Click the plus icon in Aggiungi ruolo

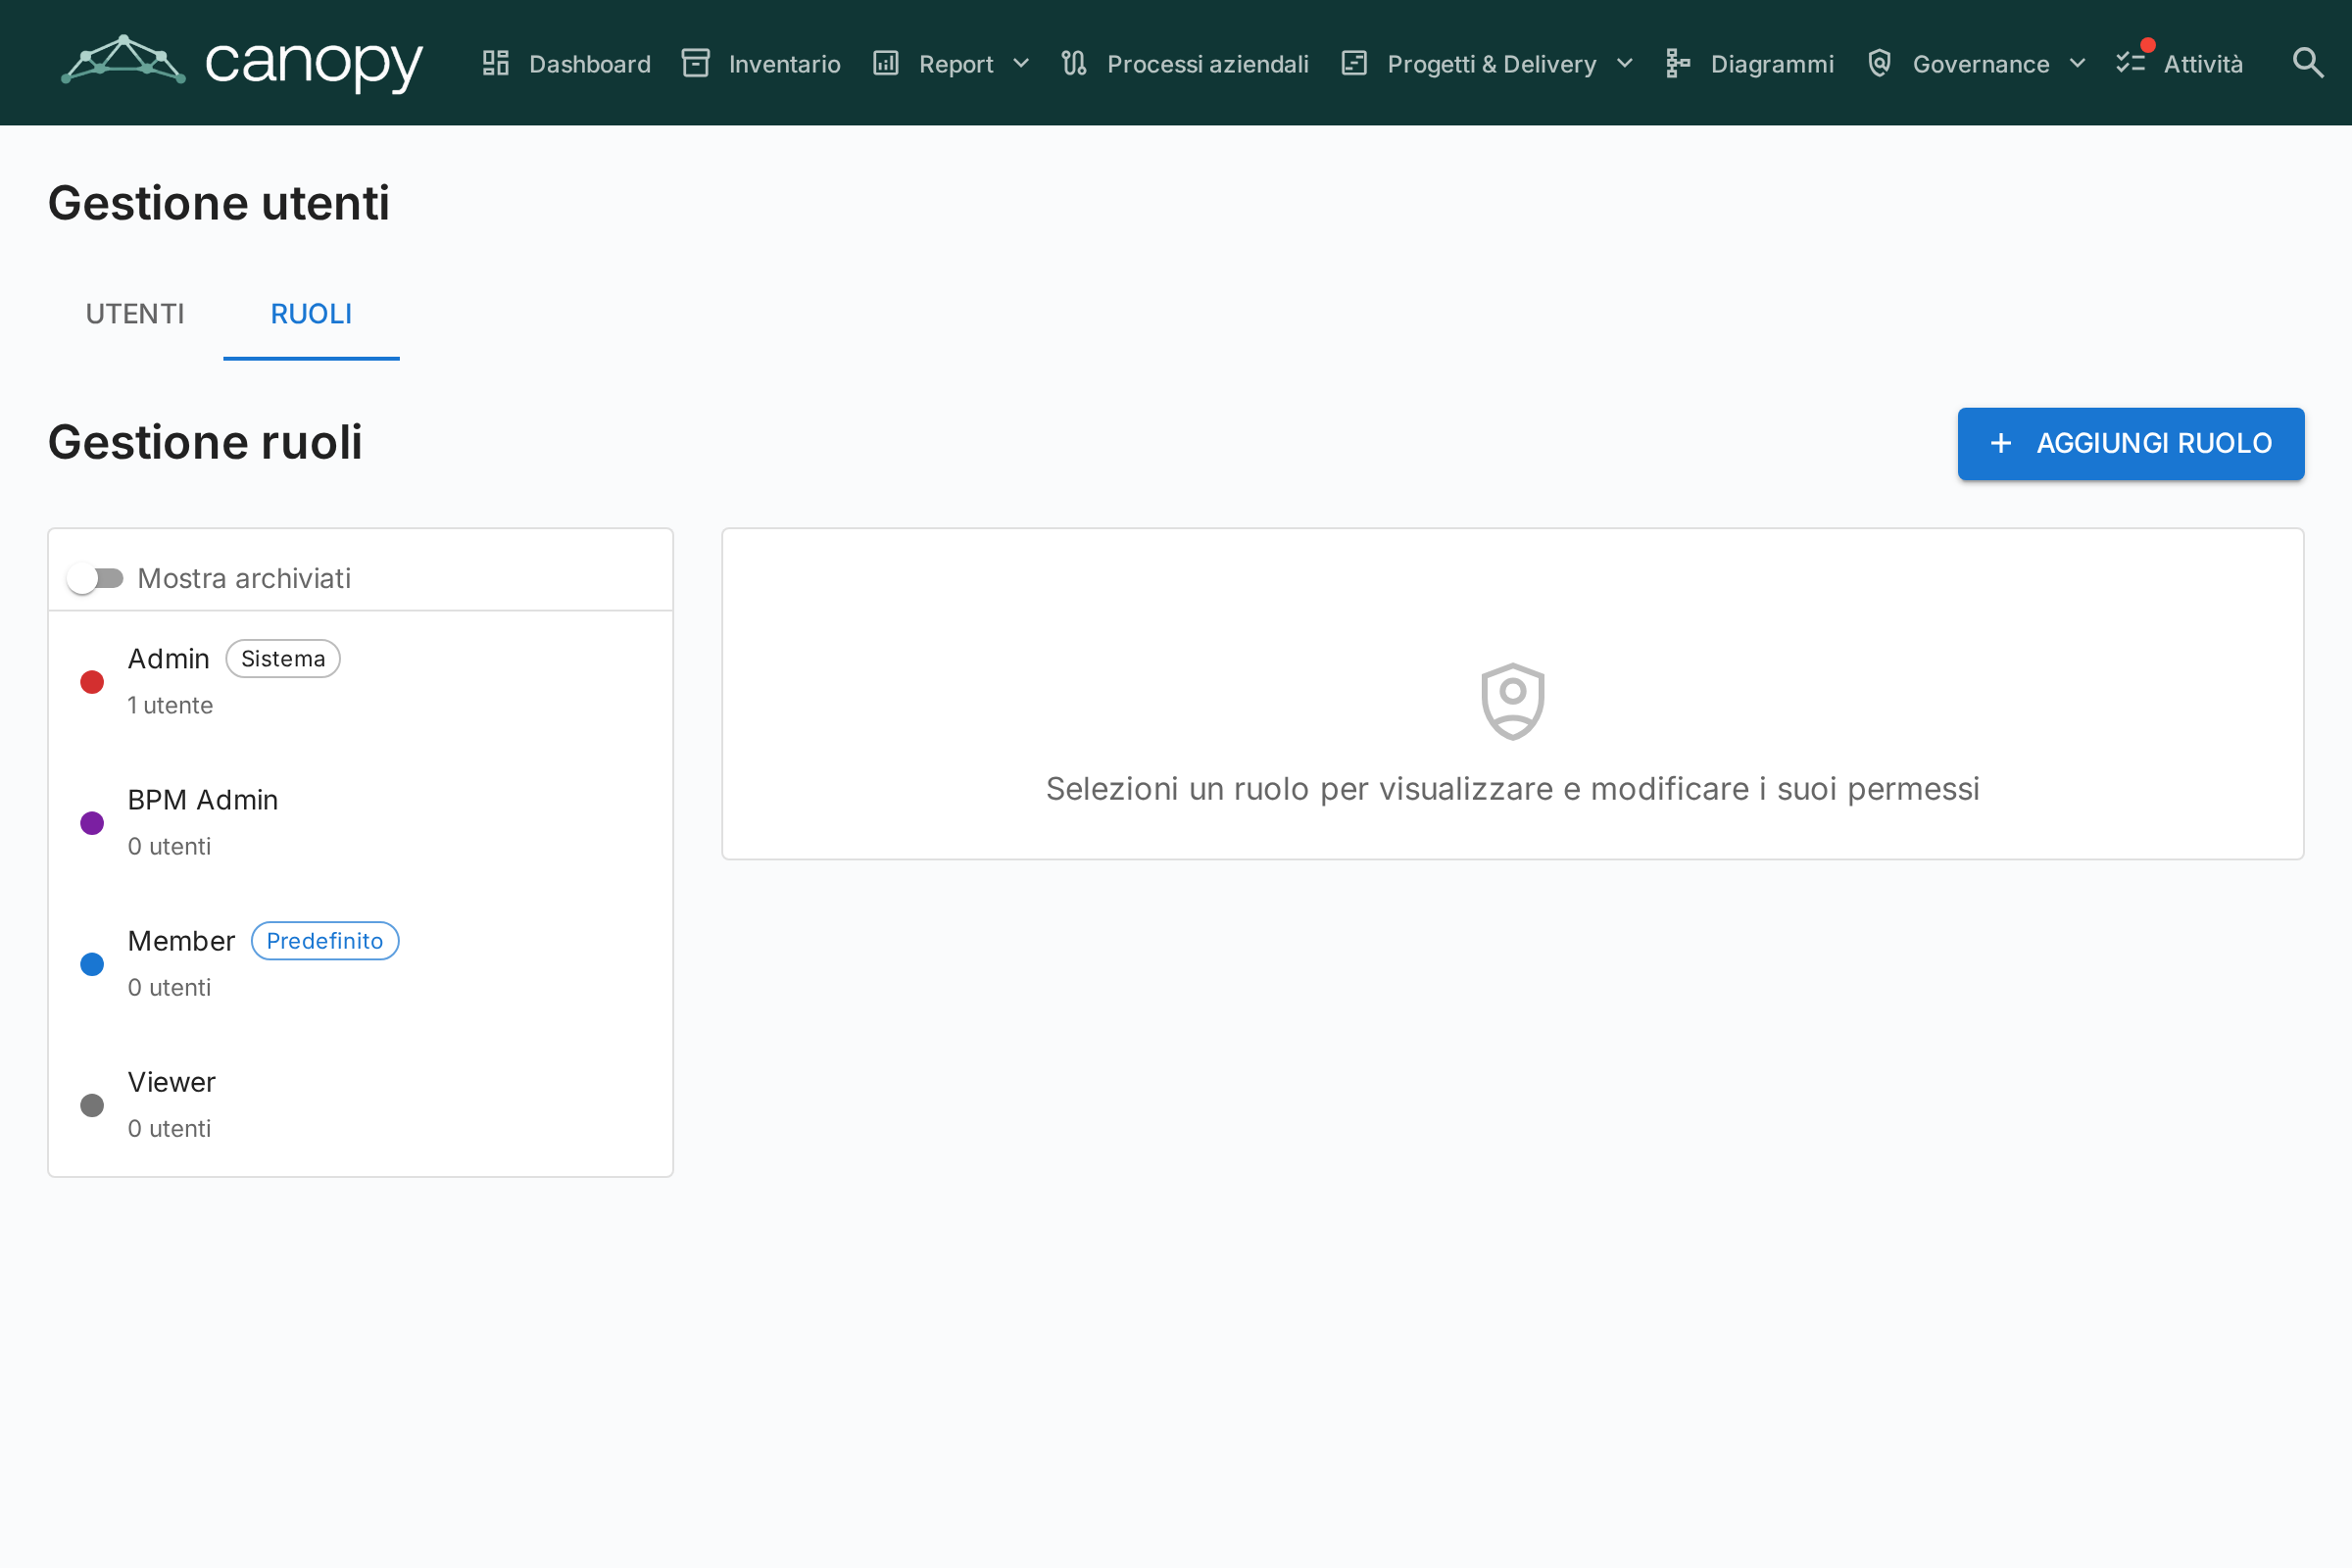tap(2001, 443)
